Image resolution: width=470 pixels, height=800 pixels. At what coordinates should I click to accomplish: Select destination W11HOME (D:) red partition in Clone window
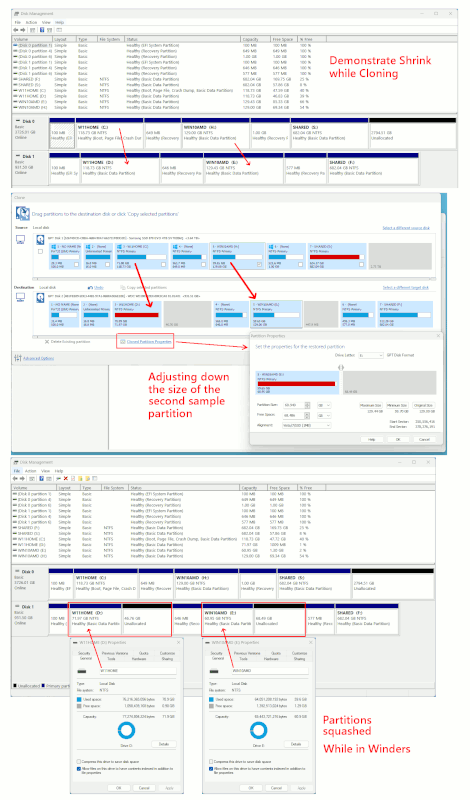[x=137, y=314]
